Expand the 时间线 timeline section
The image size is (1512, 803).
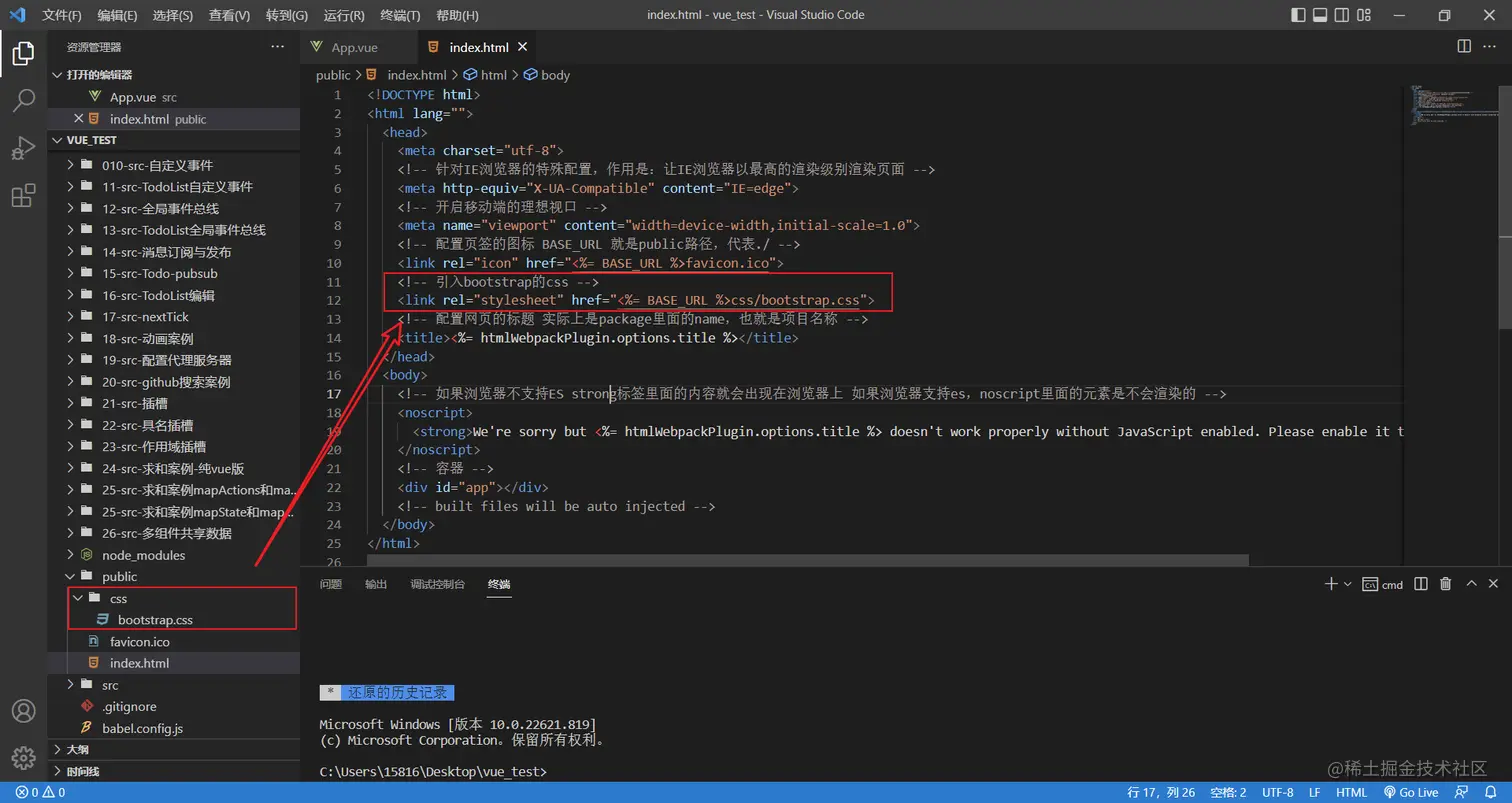pyautogui.click(x=174, y=771)
